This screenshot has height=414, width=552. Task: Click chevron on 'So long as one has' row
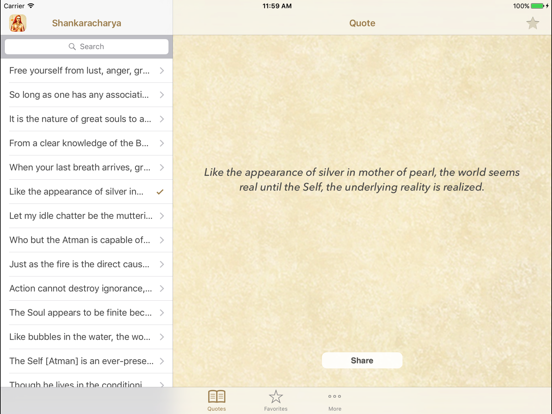(x=162, y=95)
